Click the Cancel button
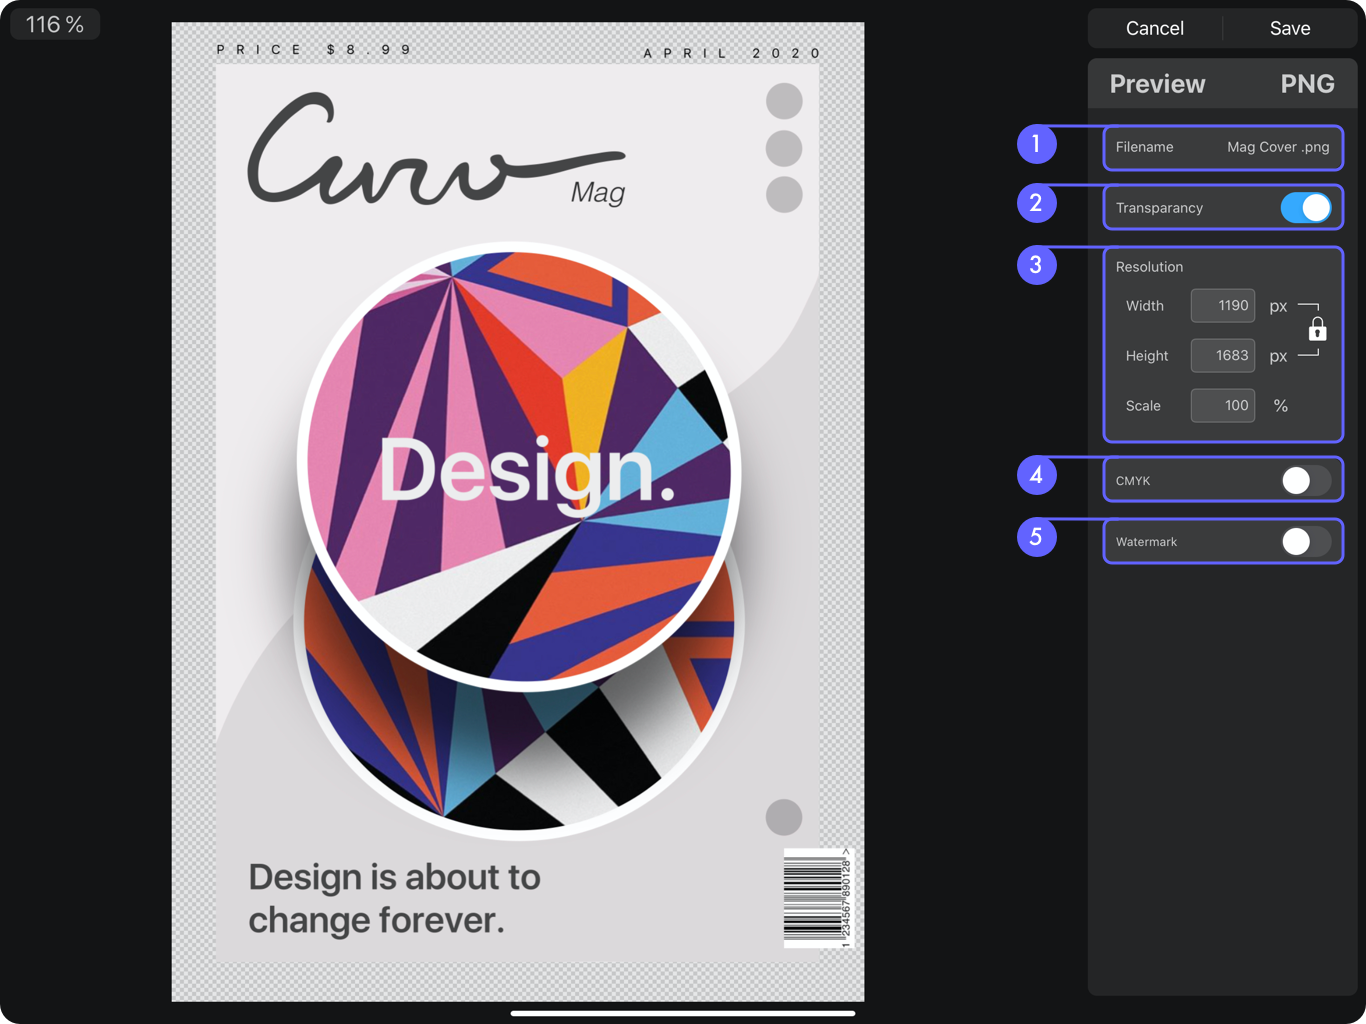 [x=1154, y=28]
